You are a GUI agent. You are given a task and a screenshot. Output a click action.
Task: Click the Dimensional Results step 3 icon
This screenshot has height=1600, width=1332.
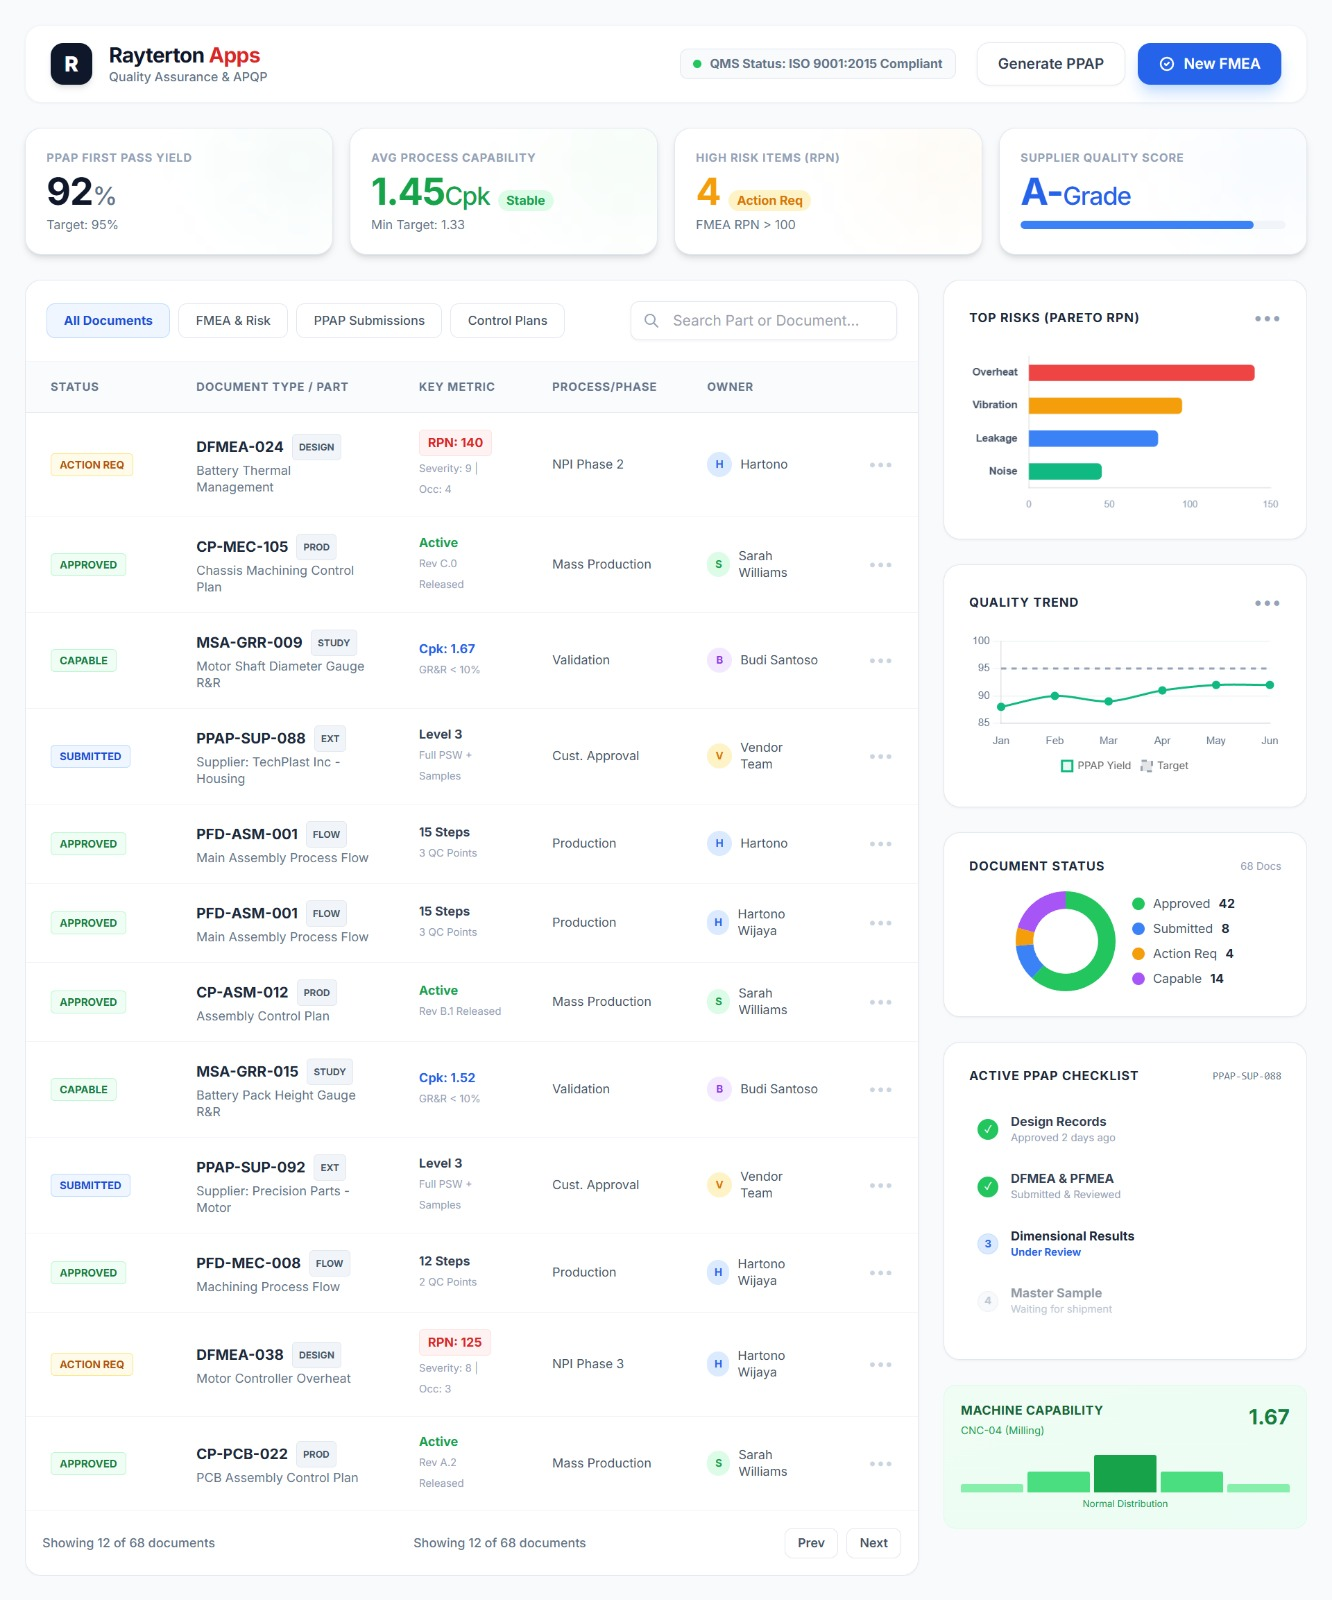(x=988, y=1244)
